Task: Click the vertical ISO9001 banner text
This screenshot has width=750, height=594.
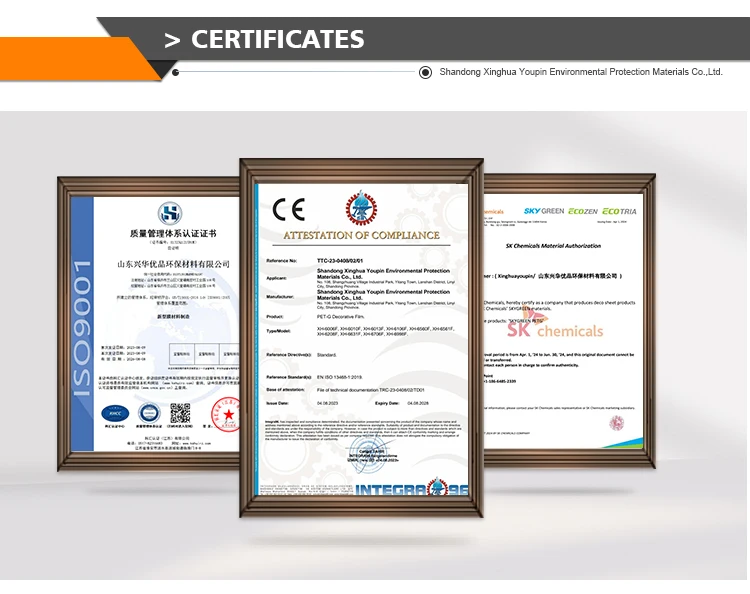Action: click(82, 329)
